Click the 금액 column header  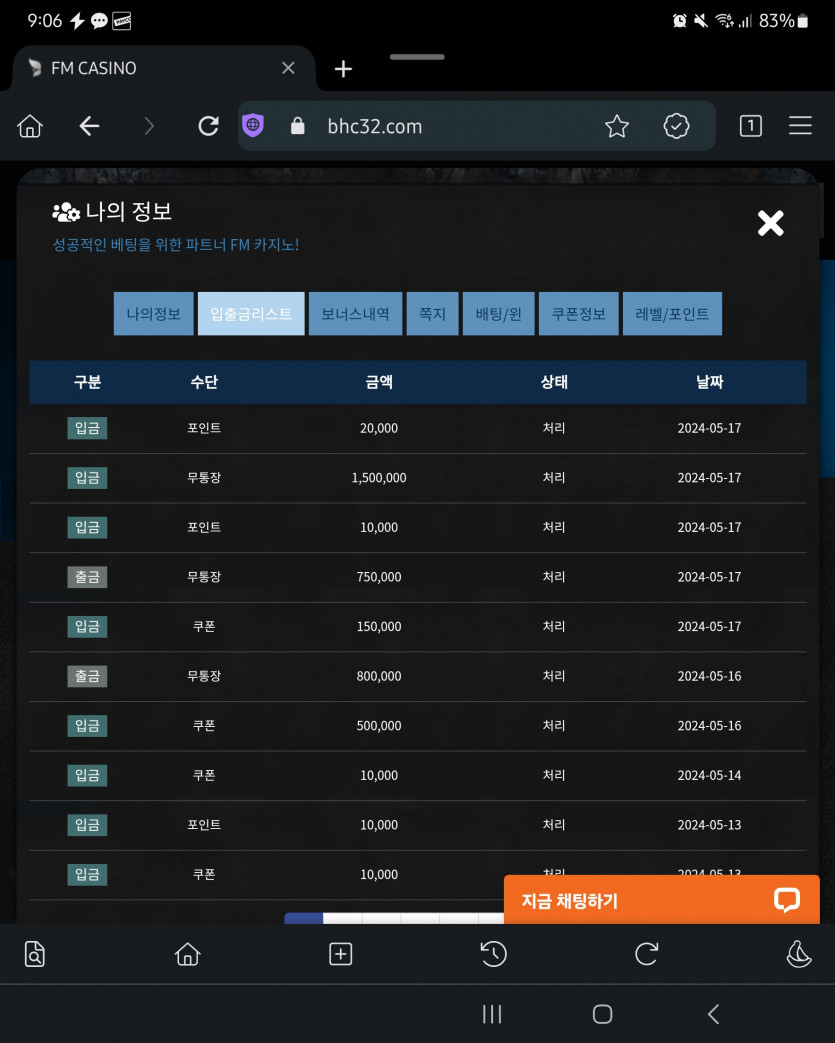pyautogui.click(x=379, y=382)
